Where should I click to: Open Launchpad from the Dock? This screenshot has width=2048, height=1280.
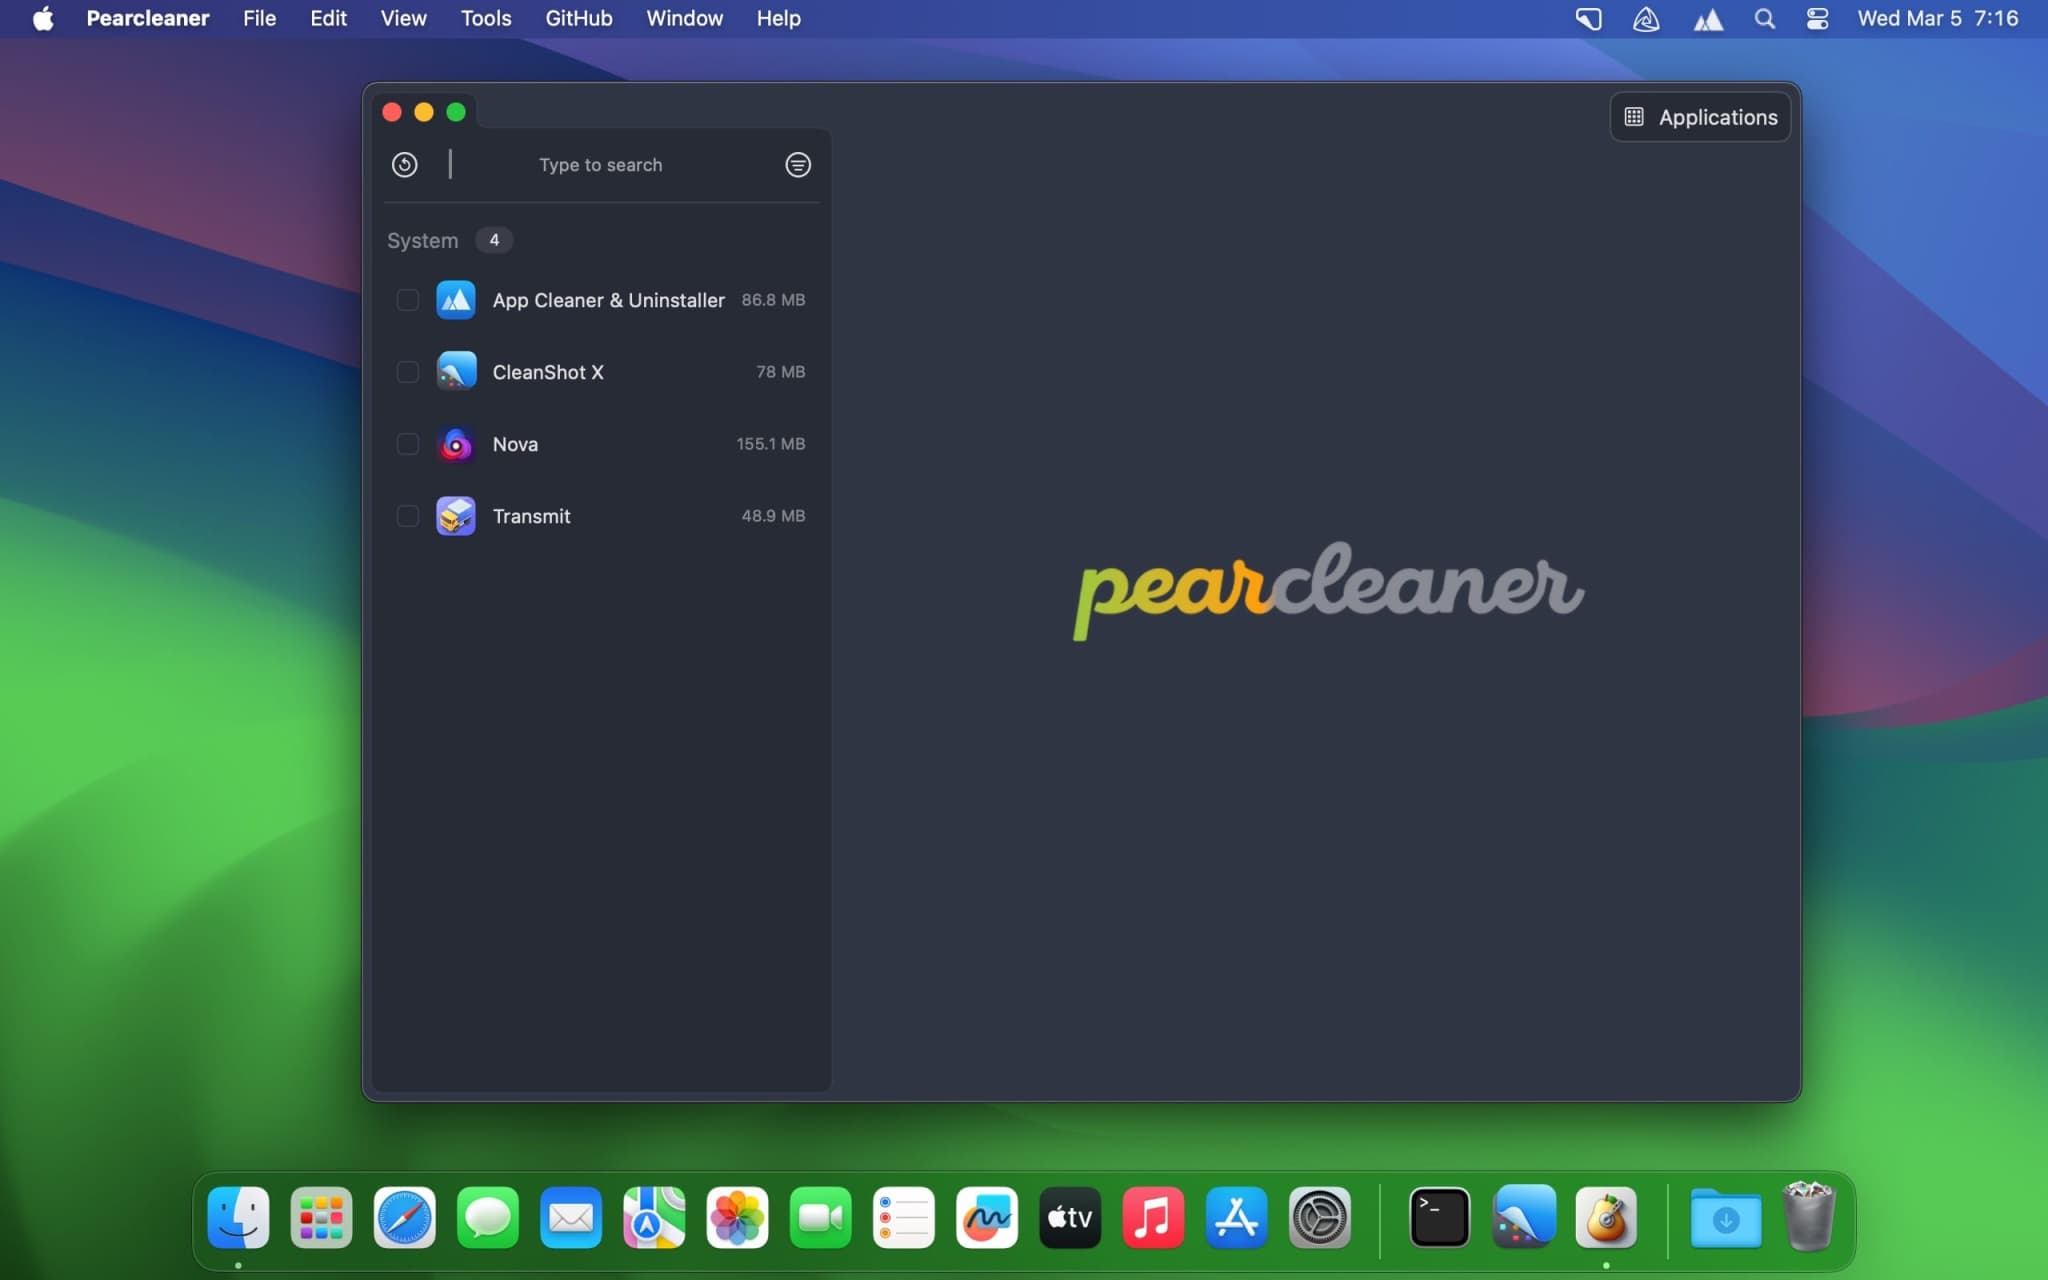click(321, 1218)
